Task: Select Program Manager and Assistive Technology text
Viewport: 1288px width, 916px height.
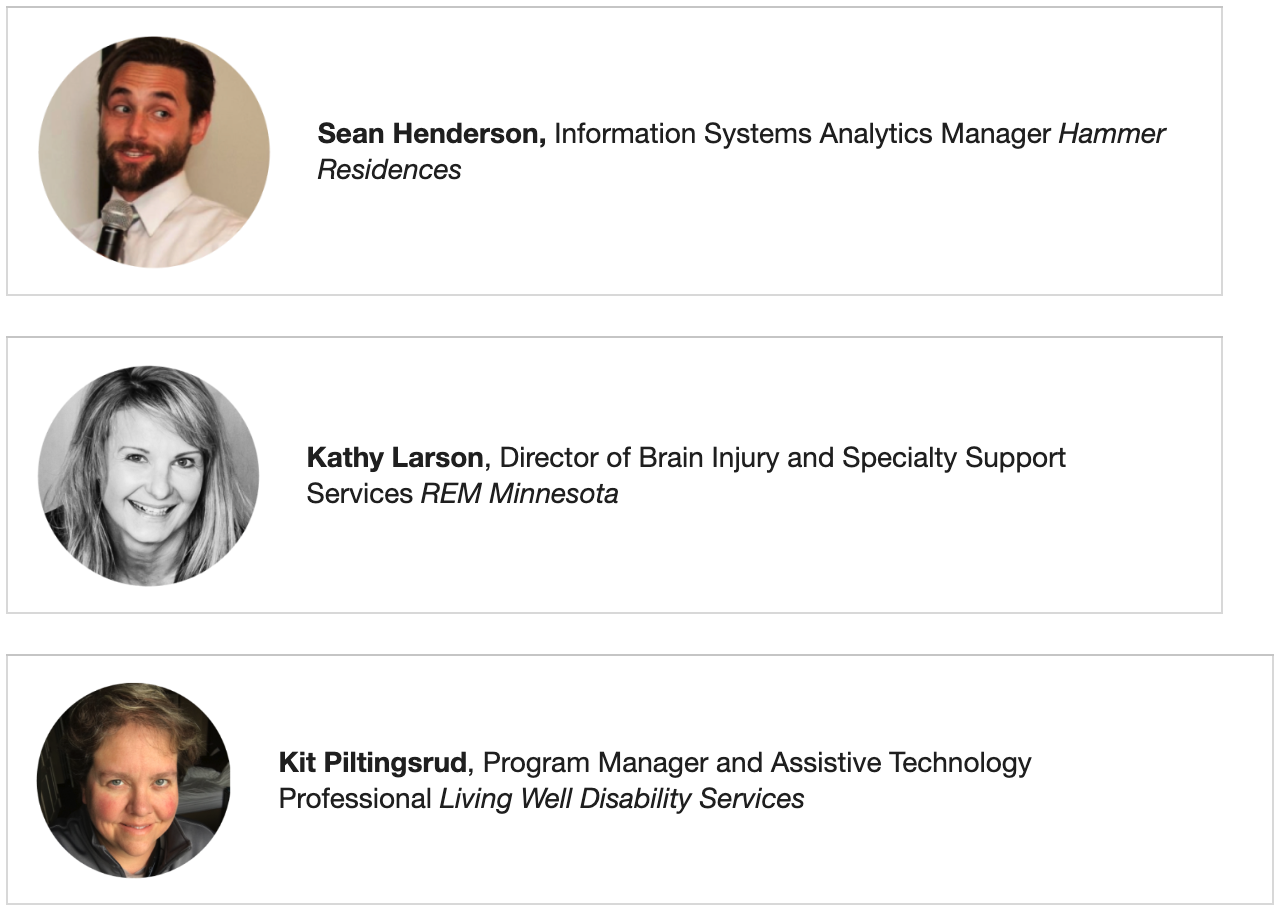Action: coord(756,763)
